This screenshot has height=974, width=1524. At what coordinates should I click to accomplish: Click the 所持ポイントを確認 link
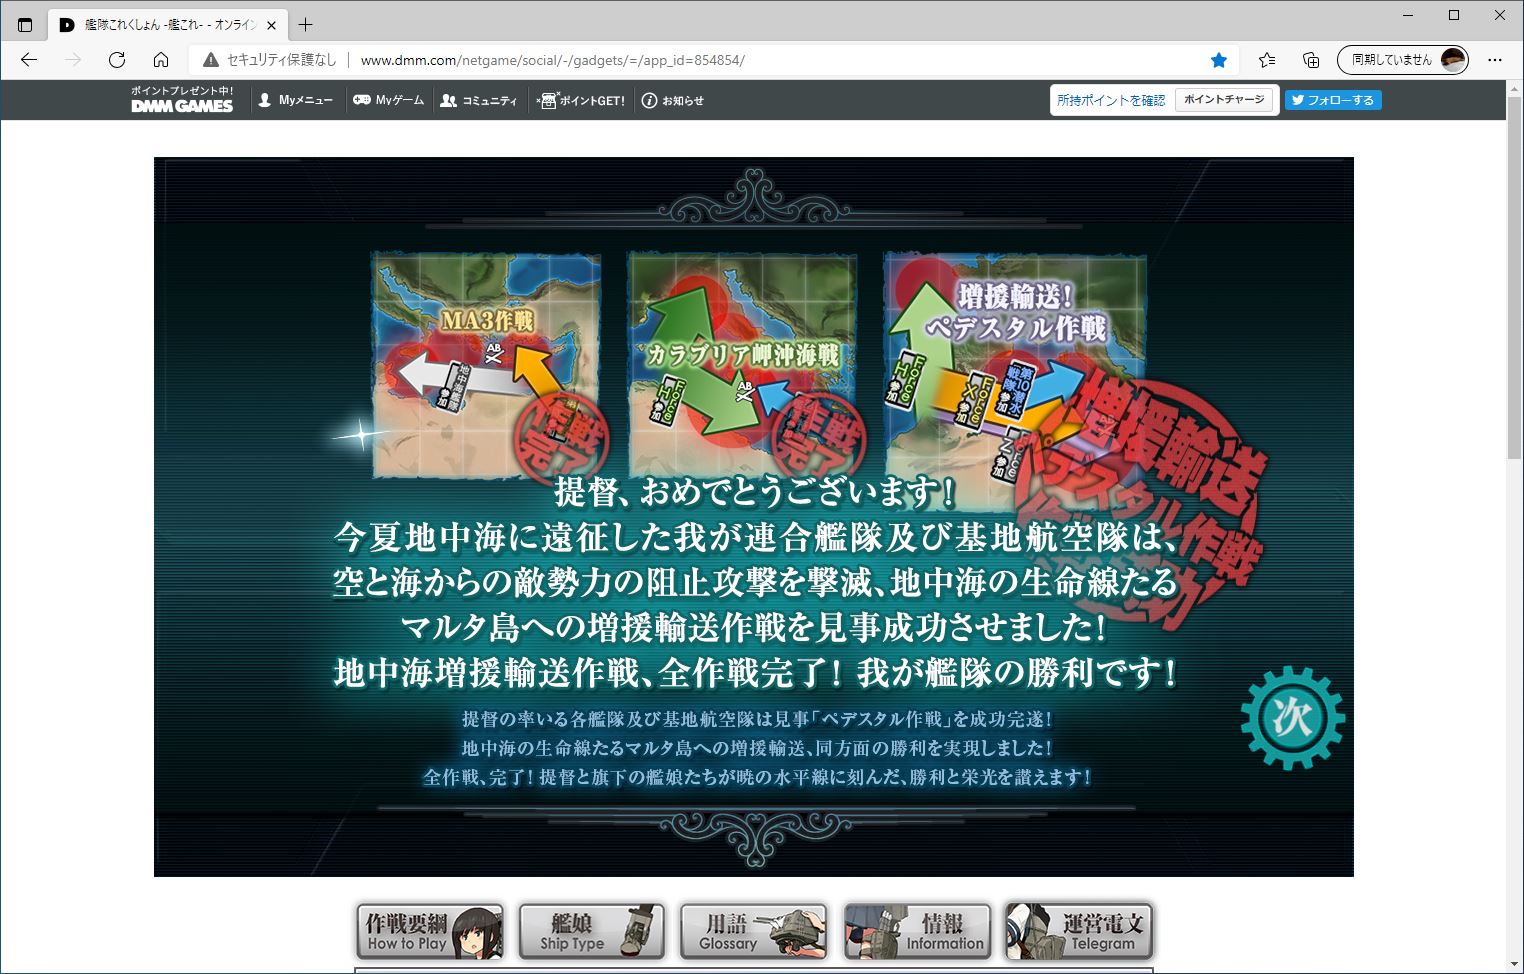(x=1111, y=100)
